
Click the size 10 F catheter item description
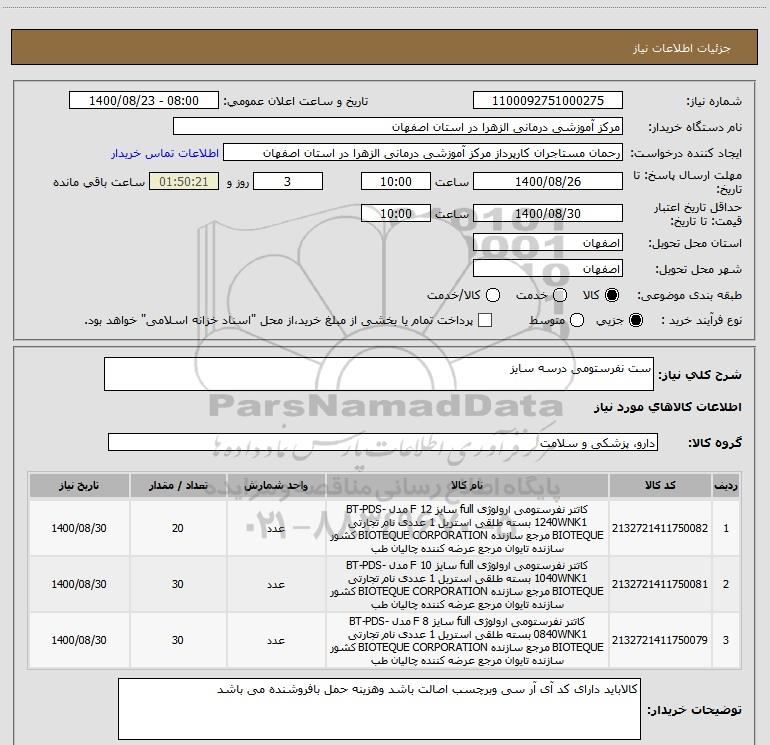pyautogui.click(x=467, y=584)
